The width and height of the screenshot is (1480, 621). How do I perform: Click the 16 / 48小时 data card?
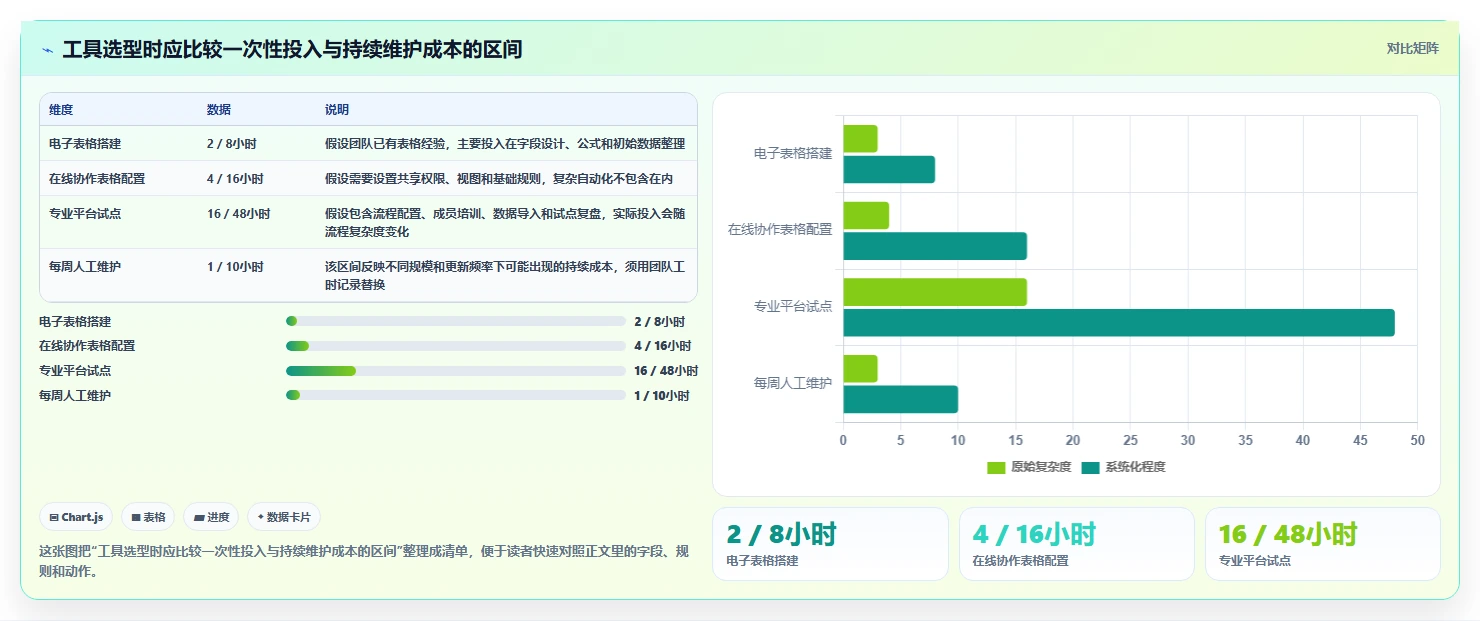coord(1322,544)
